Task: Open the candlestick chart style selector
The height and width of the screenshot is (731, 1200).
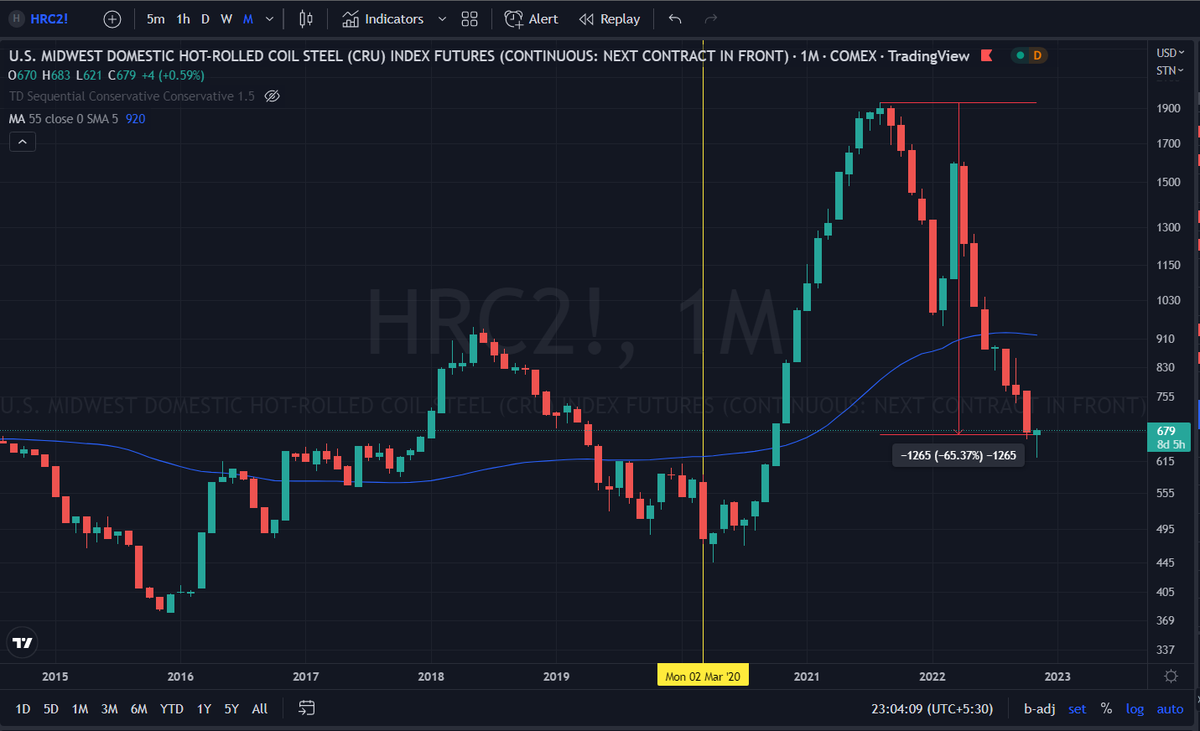Action: click(x=306, y=19)
